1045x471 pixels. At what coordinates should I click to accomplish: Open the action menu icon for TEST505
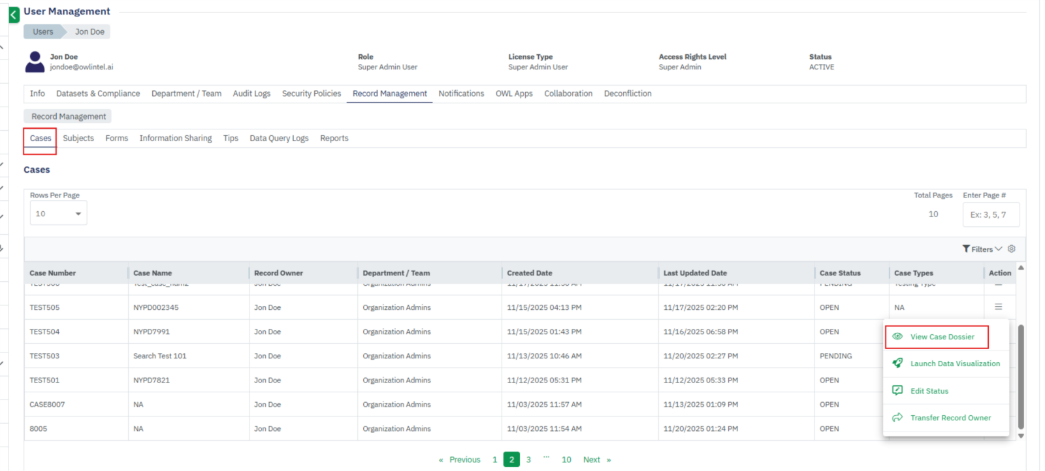(x=997, y=307)
